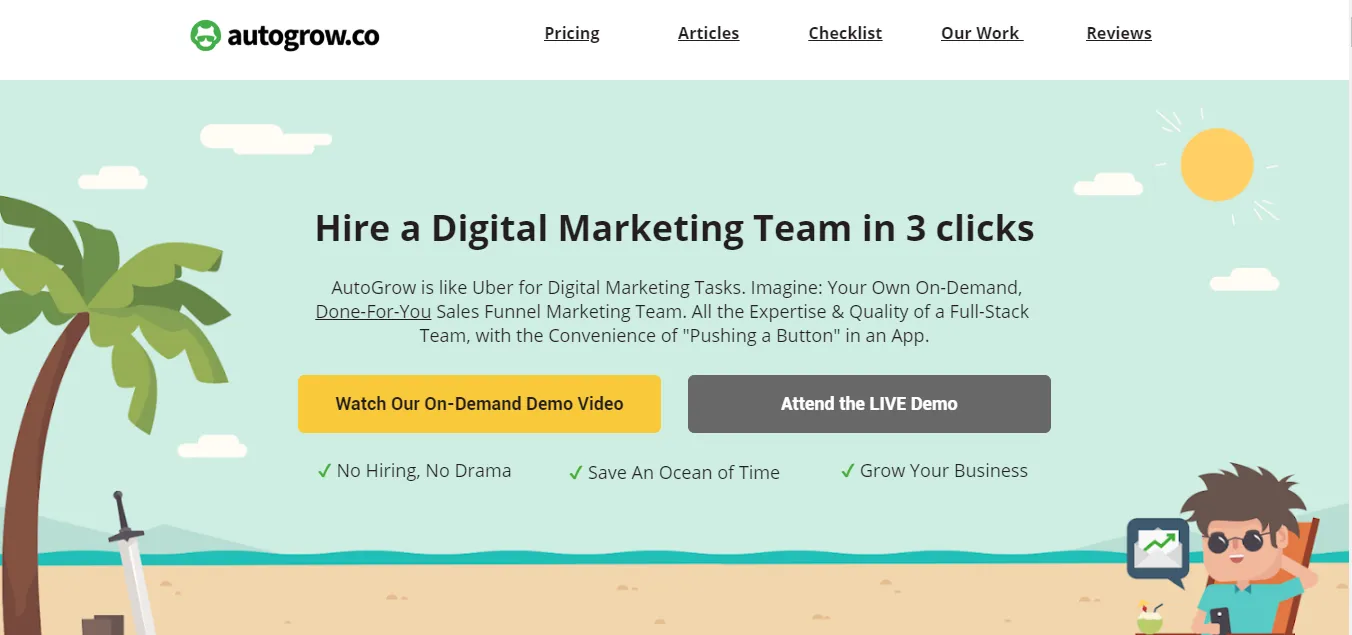The height and width of the screenshot is (635, 1352).
Task: Open the Articles page
Action: [708, 33]
